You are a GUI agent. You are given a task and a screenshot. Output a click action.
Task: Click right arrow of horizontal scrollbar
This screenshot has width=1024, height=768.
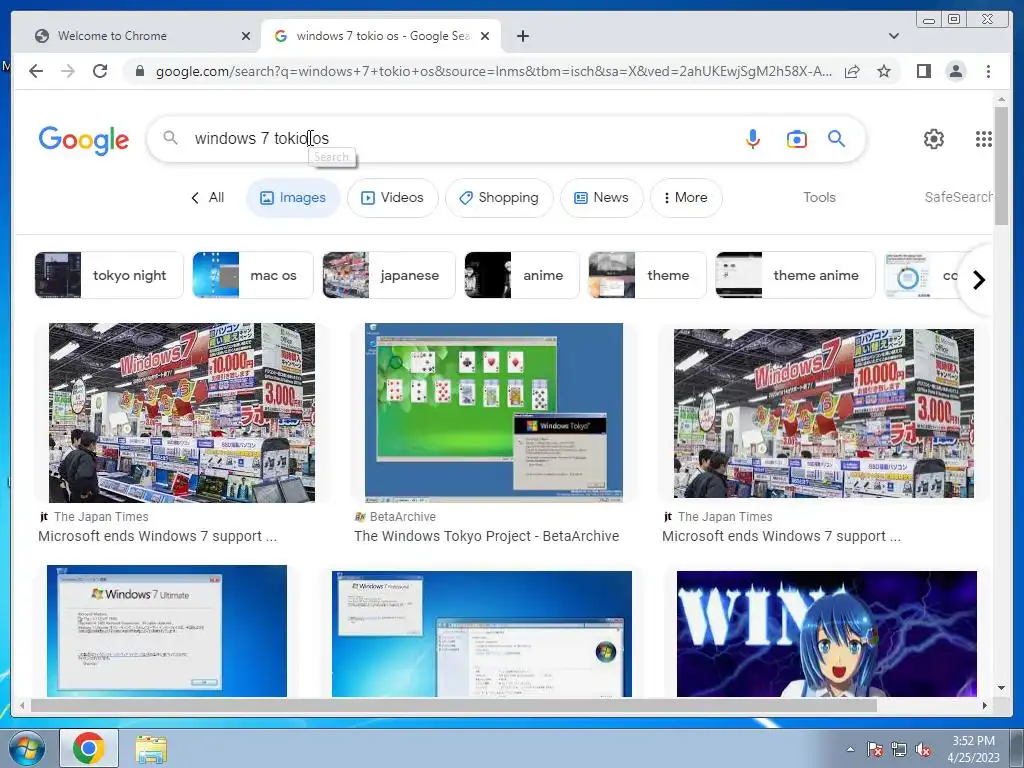tap(985, 705)
